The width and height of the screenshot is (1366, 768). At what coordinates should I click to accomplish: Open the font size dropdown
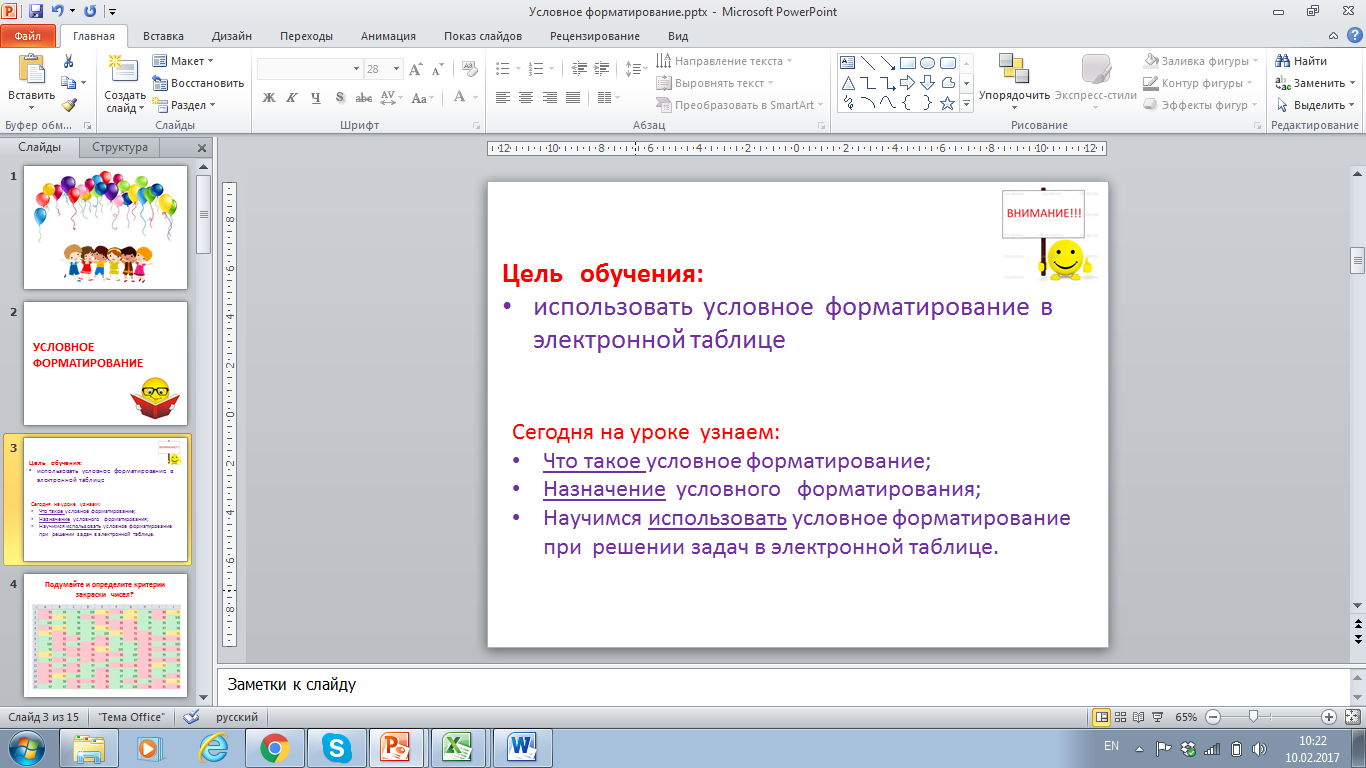(x=398, y=69)
